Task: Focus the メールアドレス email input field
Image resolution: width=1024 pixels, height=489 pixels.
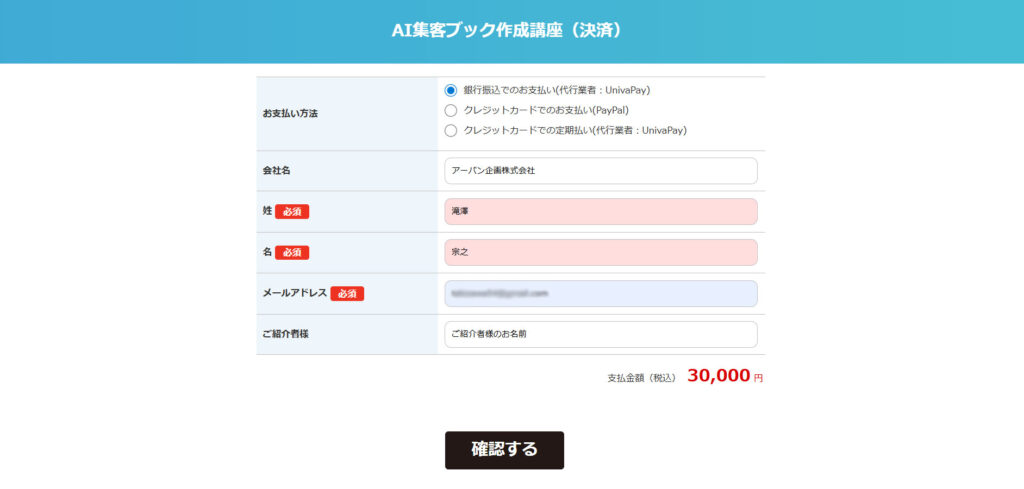Action: point(600,293)
